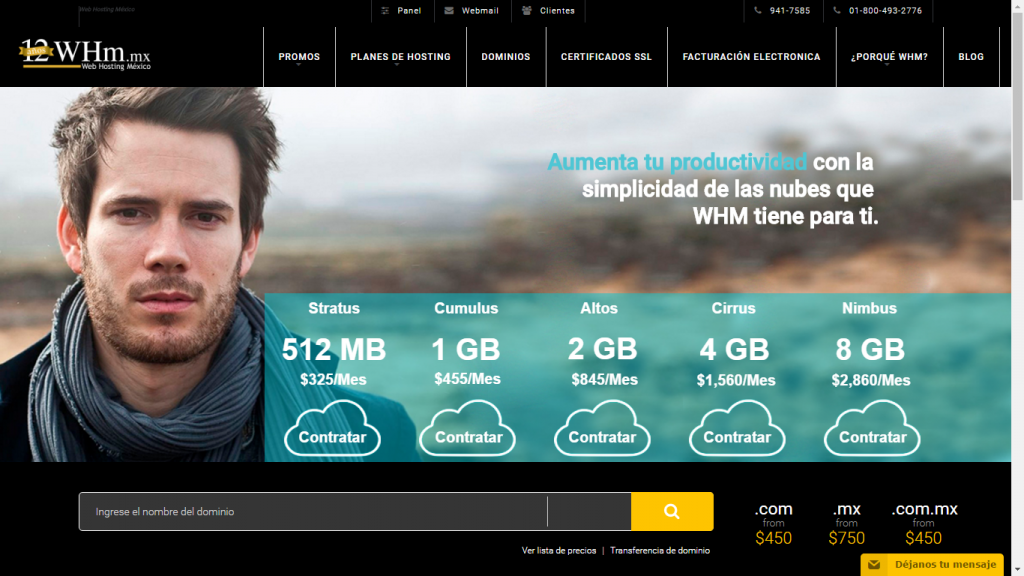Image resolution: width=1024 pixels, height=576 pixels.
Task: Expand the PLANES DE HOSTING menu
Action: tap(400, 57)
